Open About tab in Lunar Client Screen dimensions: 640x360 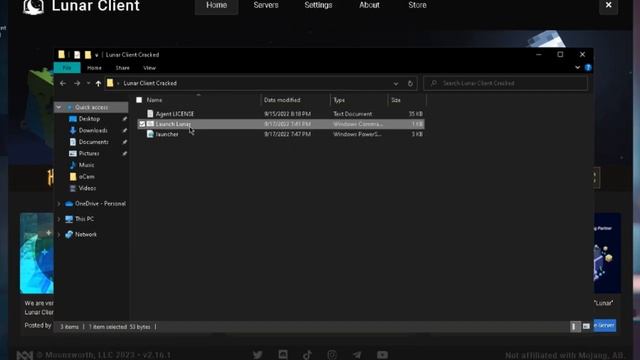(x=369, y=6)
